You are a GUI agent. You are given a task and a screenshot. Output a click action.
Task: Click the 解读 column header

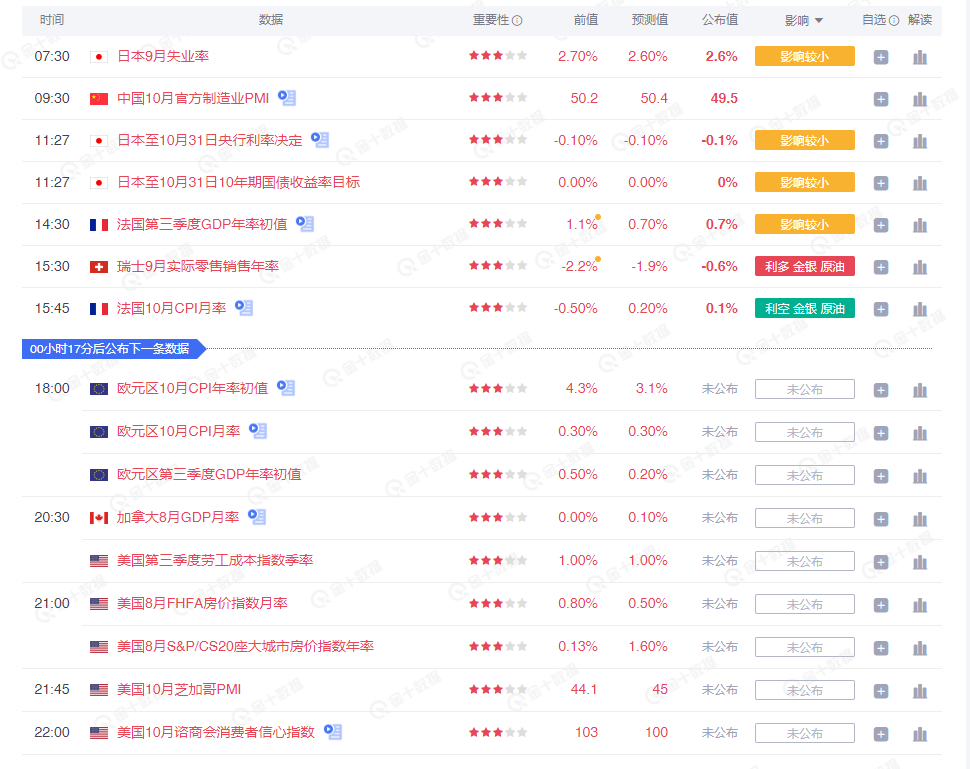pyautogui.click(x=920, y=19)
